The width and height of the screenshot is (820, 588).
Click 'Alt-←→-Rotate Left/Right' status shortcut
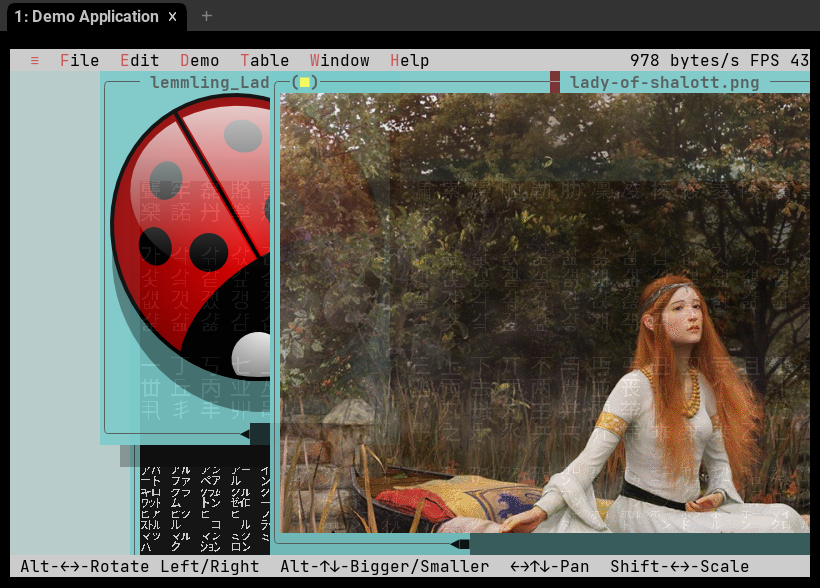[140, 567]
